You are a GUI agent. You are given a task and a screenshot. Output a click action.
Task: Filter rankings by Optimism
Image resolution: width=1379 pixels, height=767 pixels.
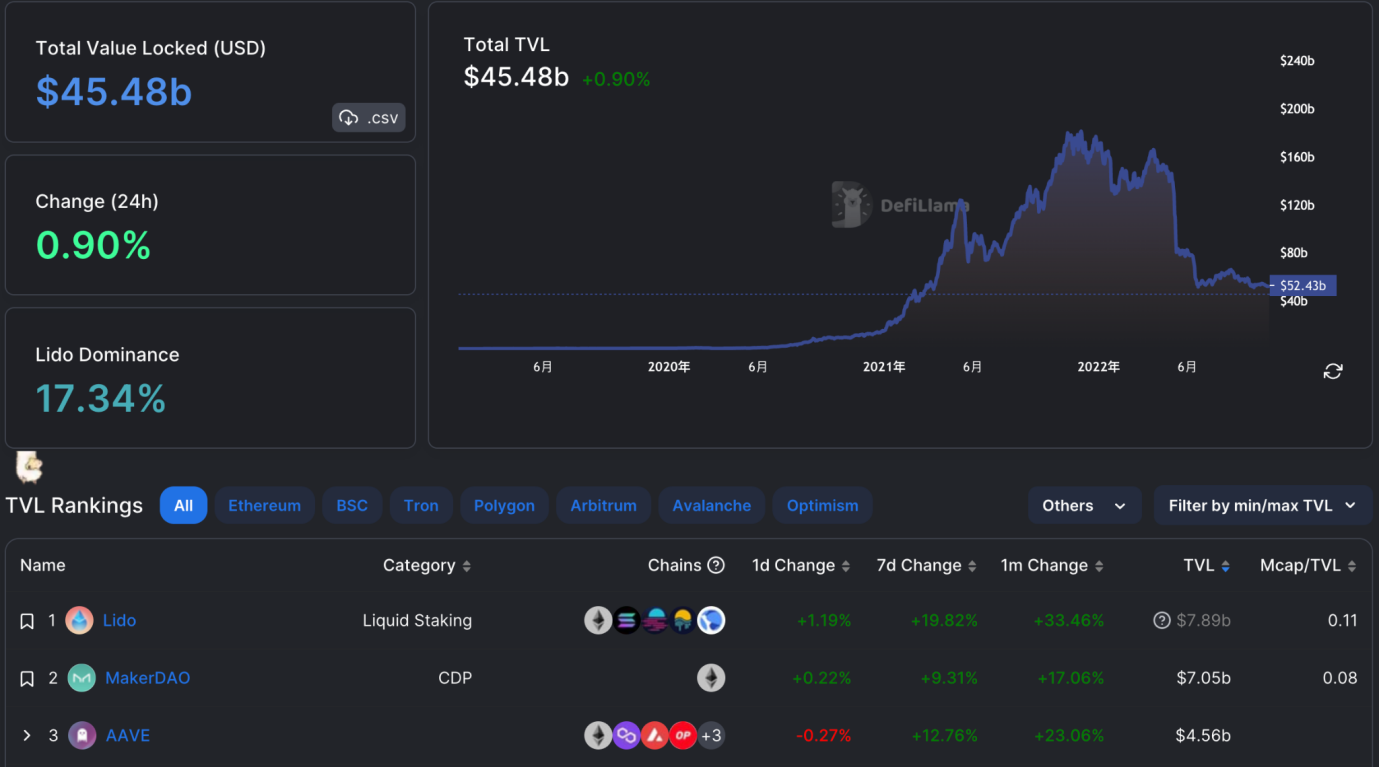point(822,505)
